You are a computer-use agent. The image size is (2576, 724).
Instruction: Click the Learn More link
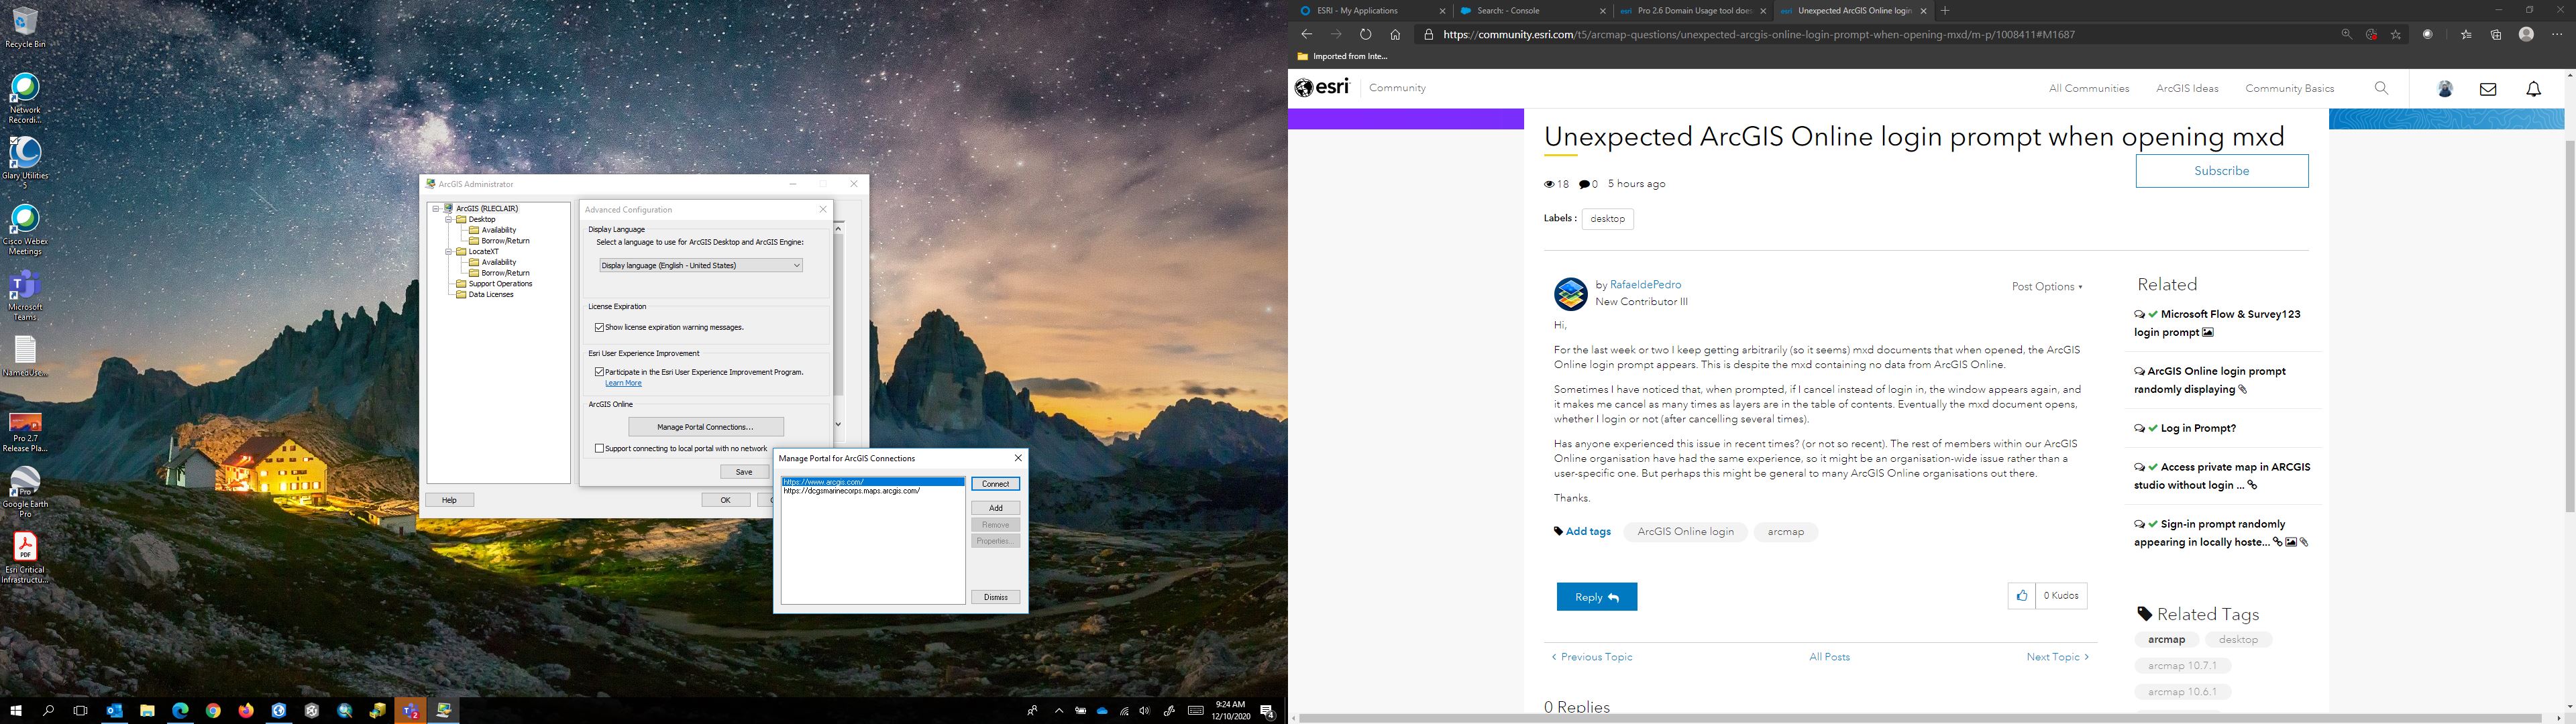pyautogui.click(x=623, y=383)
